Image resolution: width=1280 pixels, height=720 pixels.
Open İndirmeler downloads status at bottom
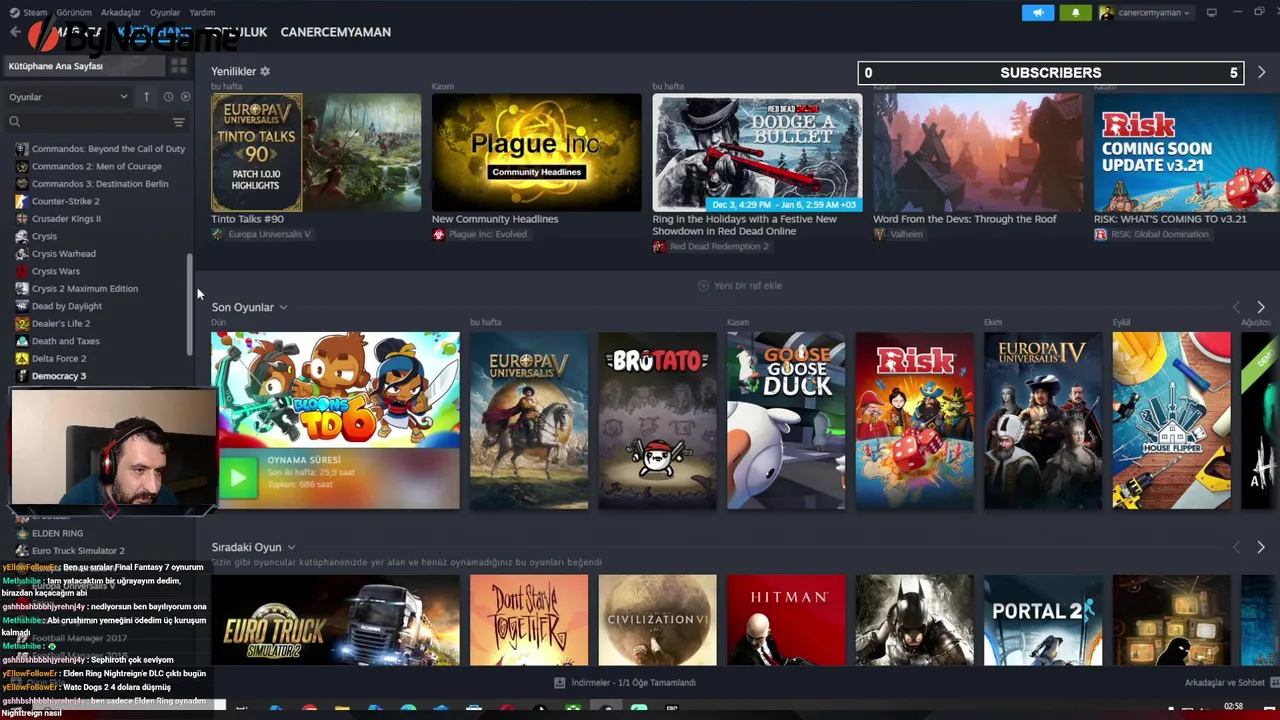click(625, 682)
